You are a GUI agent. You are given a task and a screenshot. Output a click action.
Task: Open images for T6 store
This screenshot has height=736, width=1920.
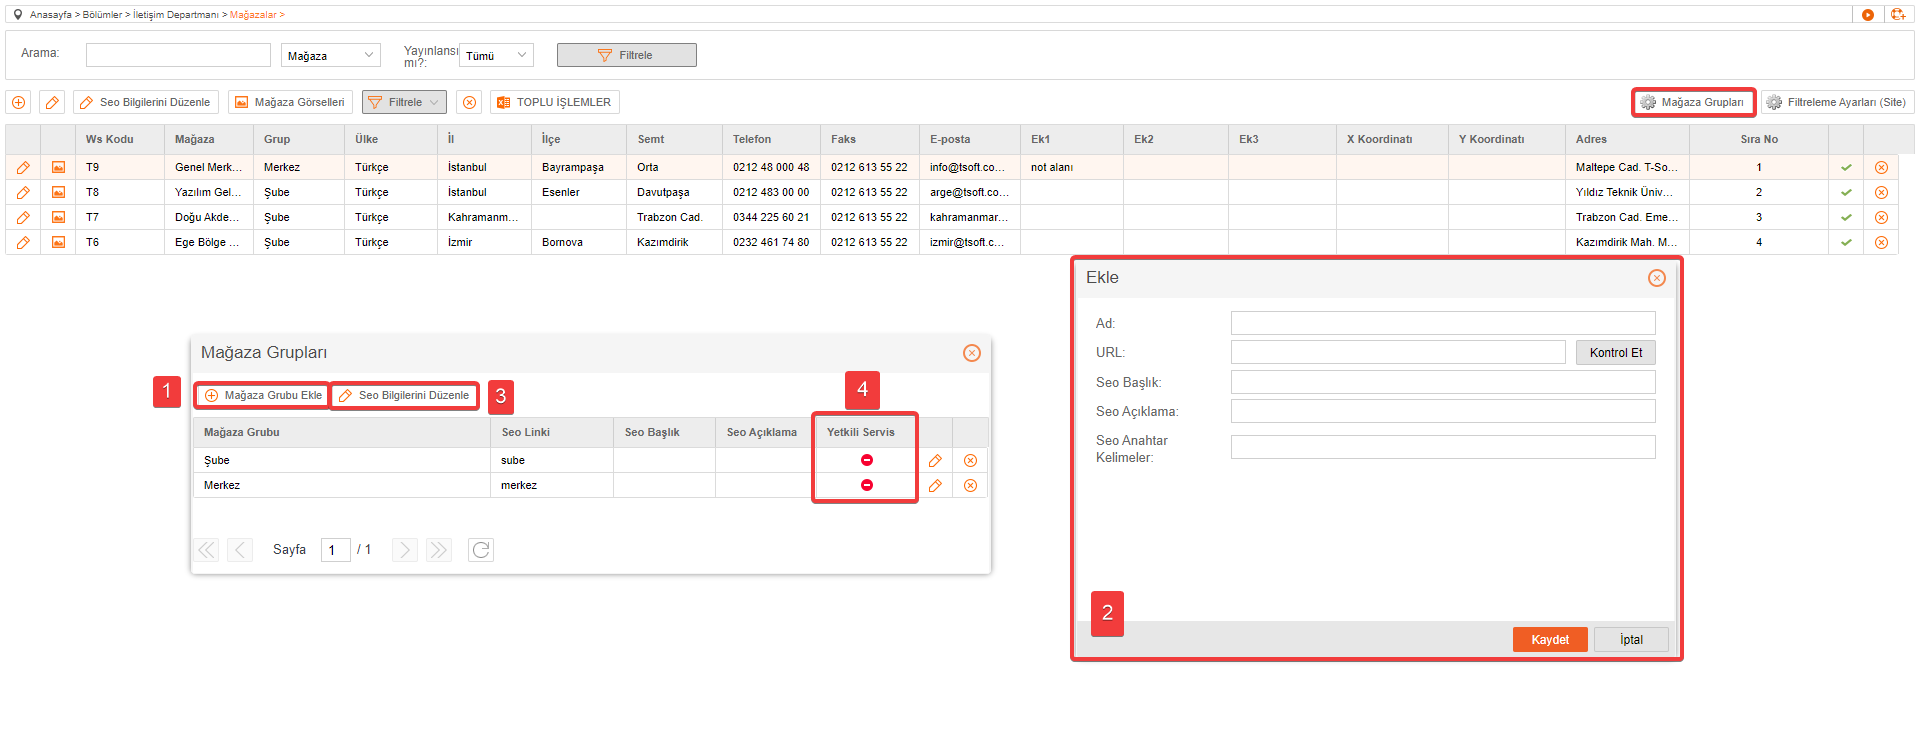58,242
